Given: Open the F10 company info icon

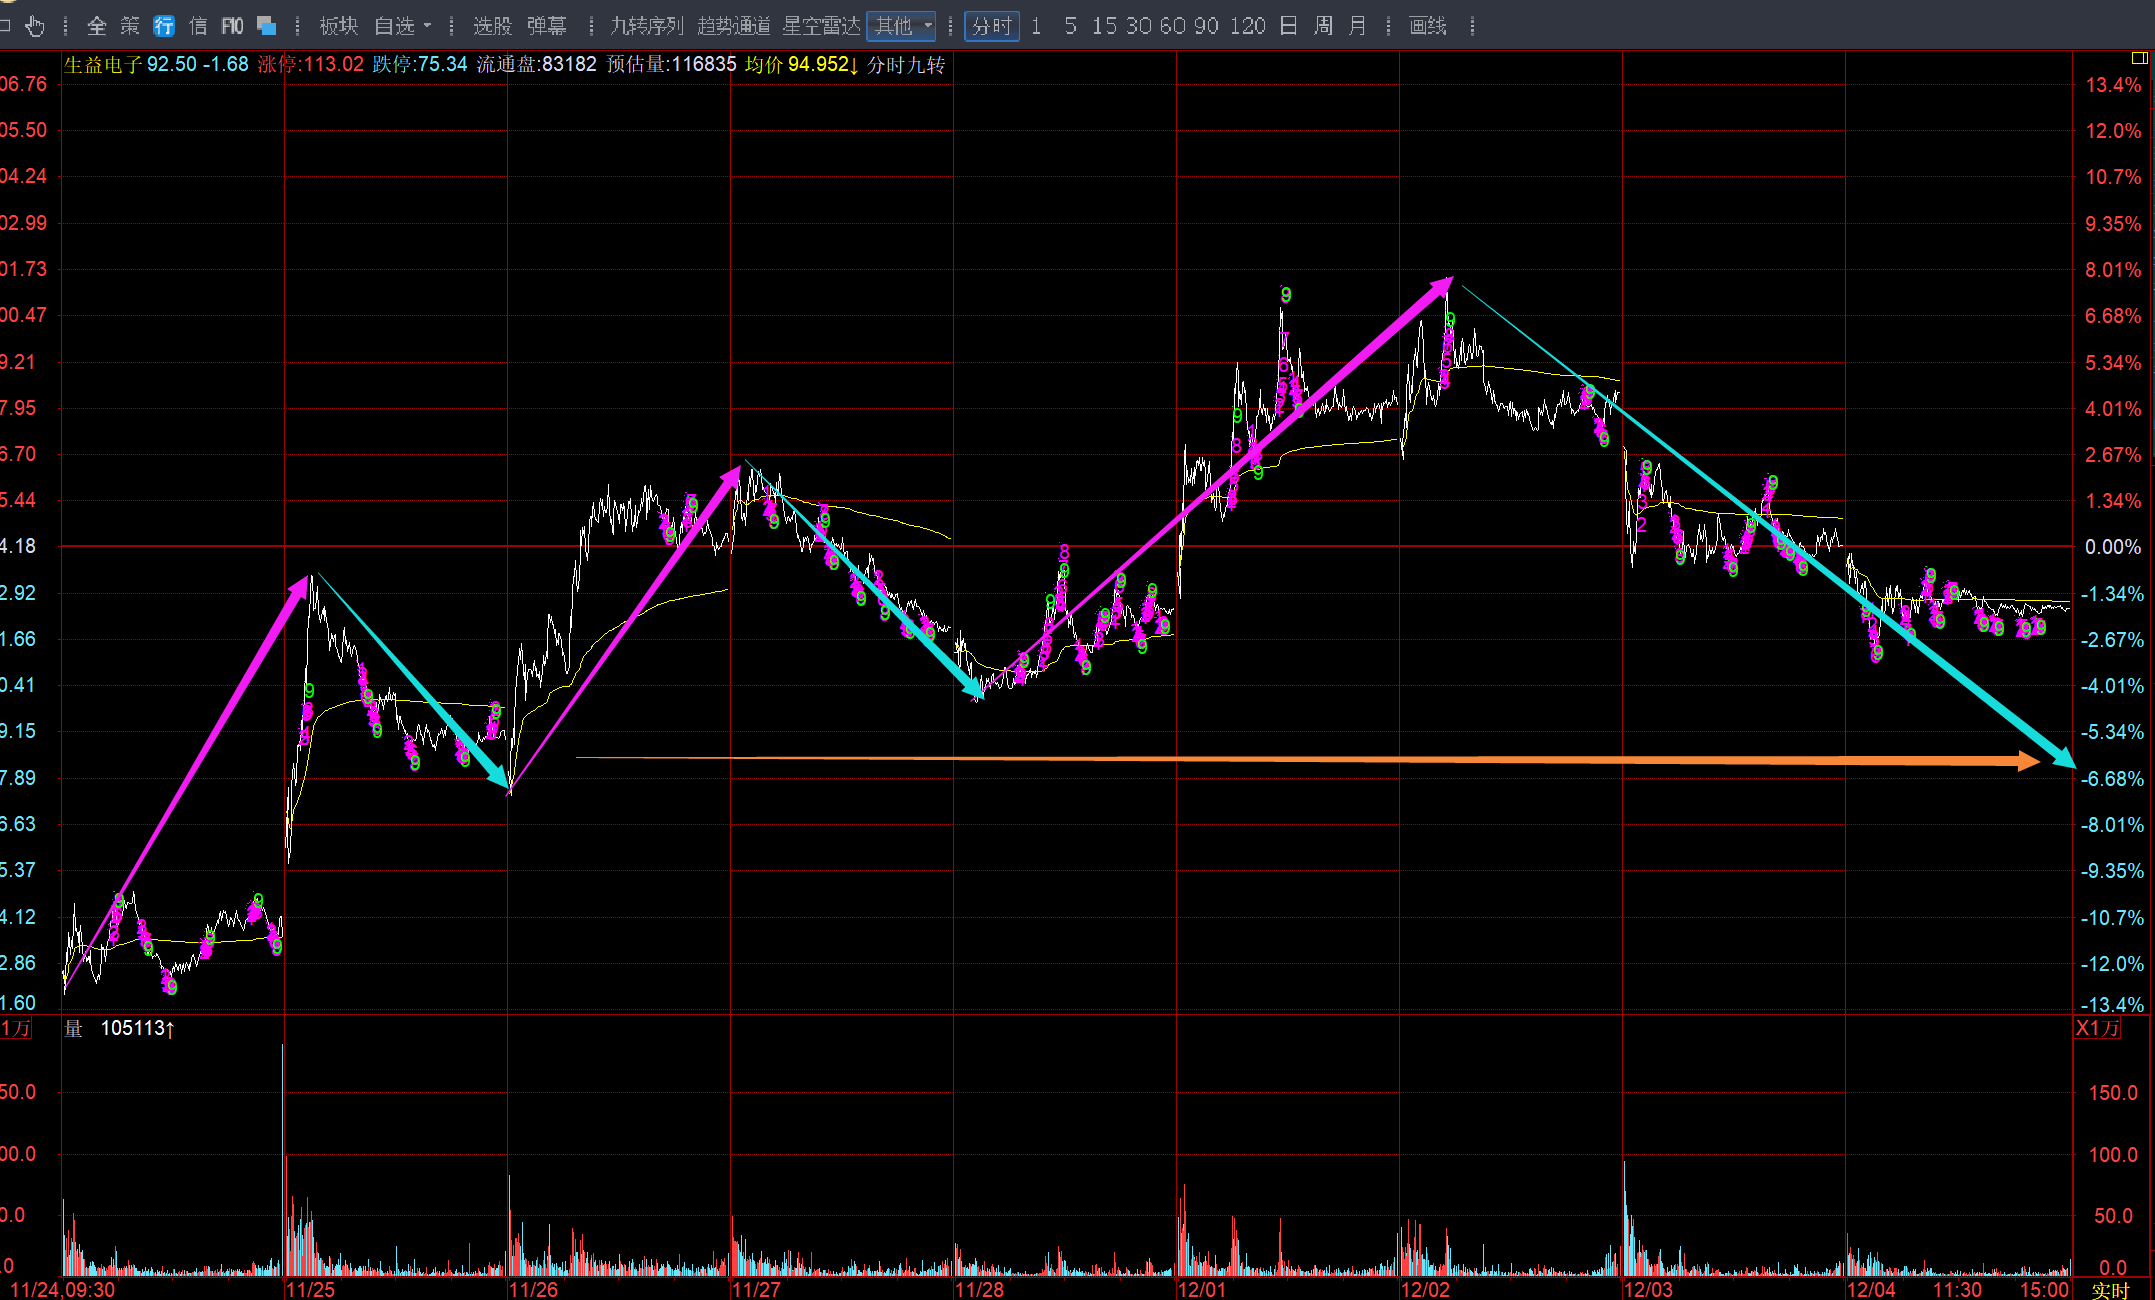Looking at the screenshot, I should pos(232,26).
